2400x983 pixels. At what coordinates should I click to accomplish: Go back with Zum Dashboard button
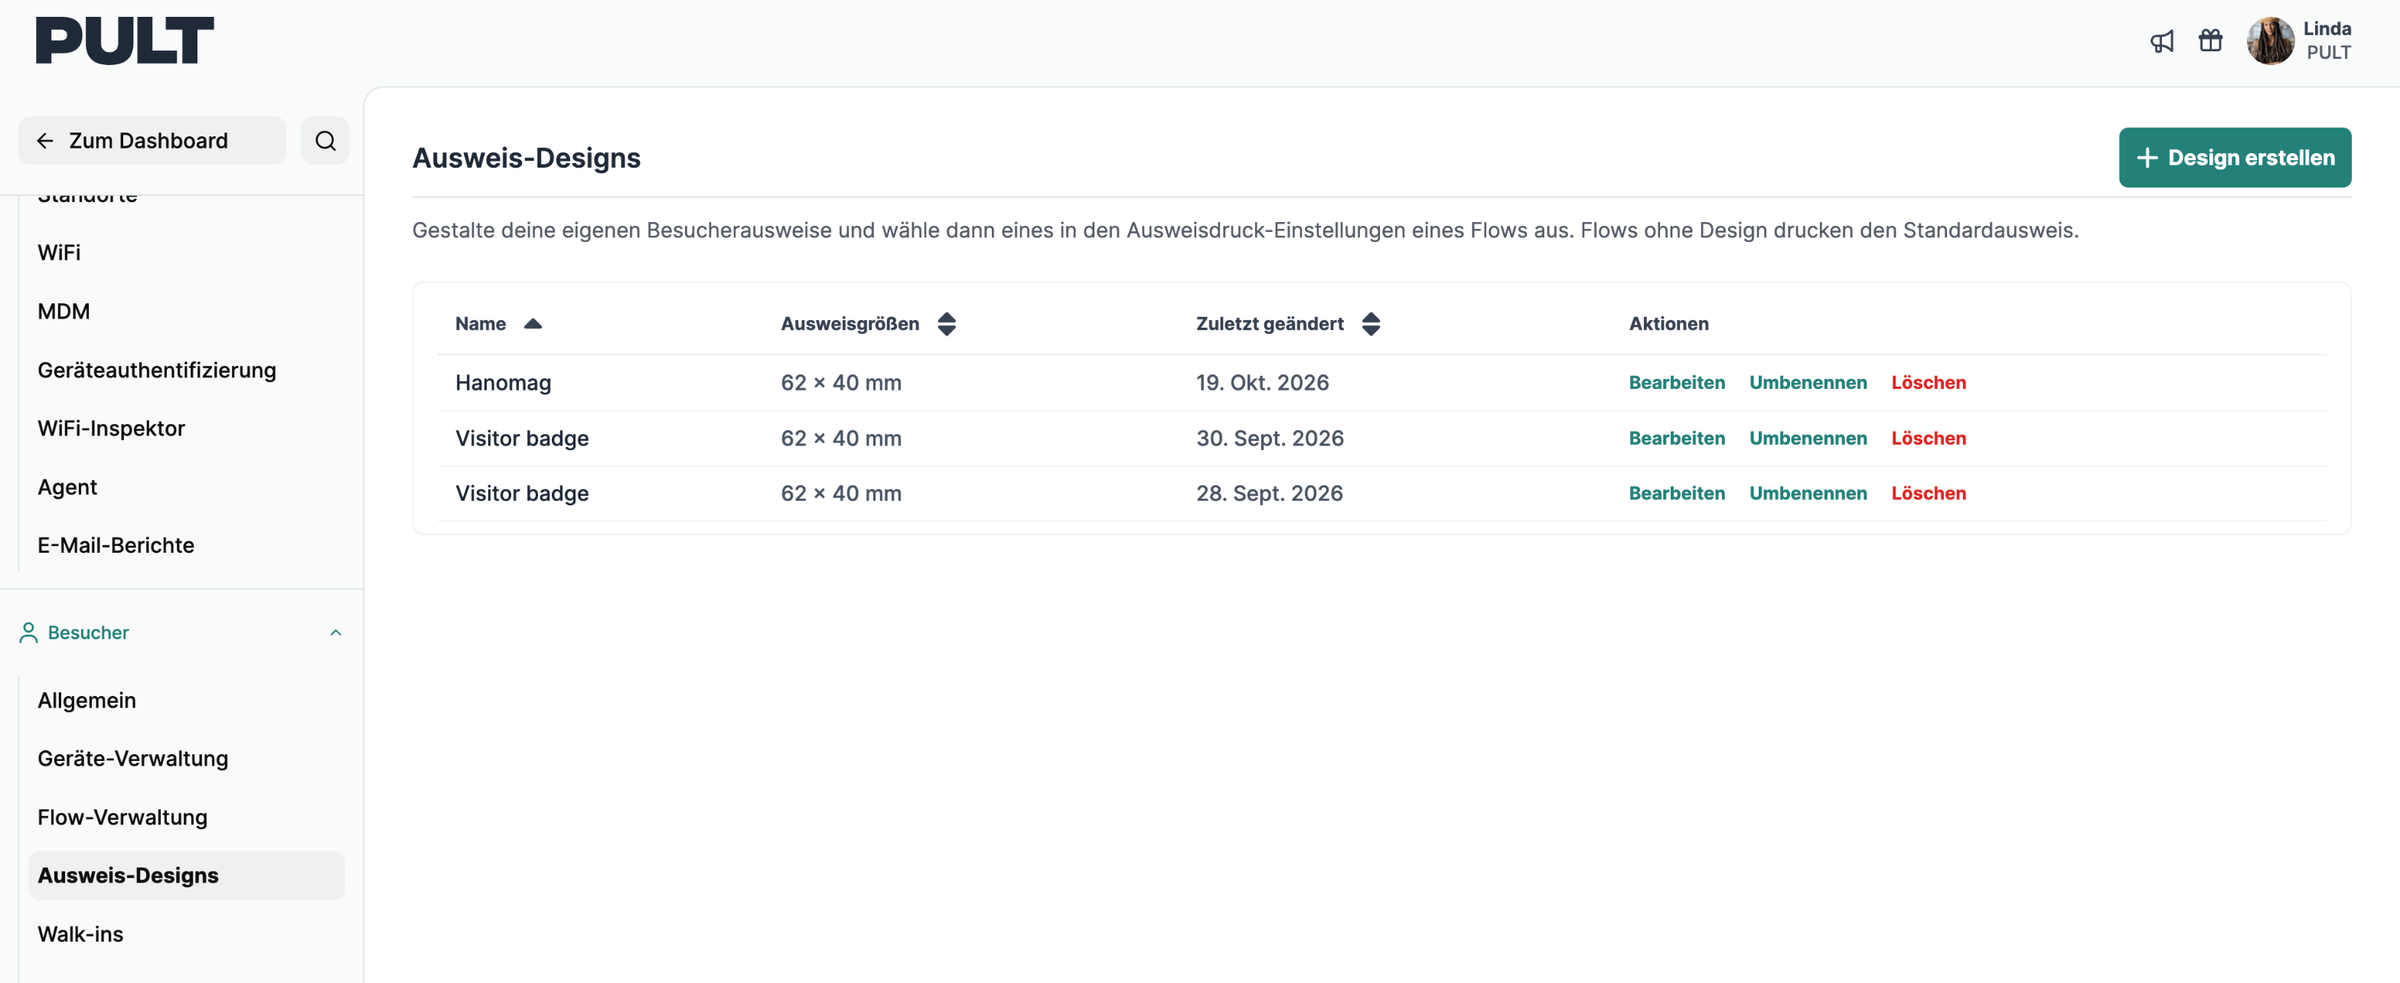pos(152,141)
